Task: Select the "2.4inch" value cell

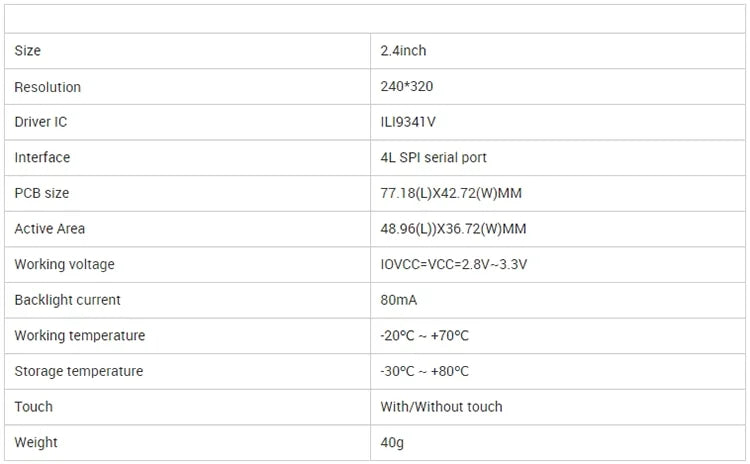Action: pyautogui.click(x=403, y=51)
